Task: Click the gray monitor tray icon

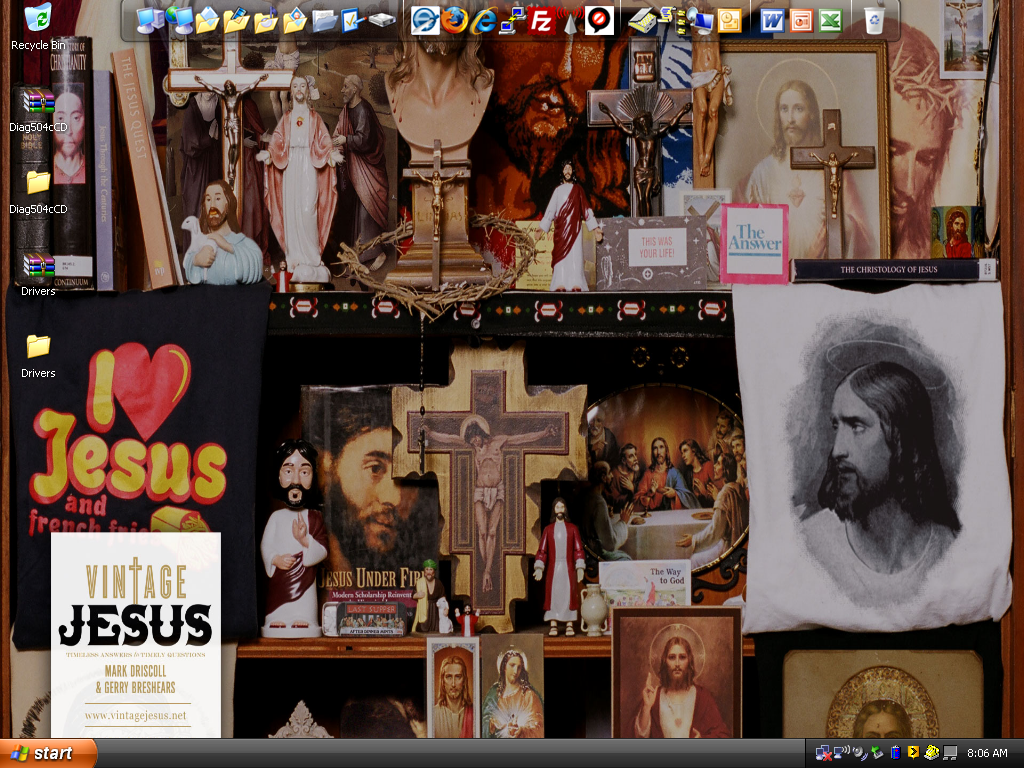Action: [x=950, y=753]
